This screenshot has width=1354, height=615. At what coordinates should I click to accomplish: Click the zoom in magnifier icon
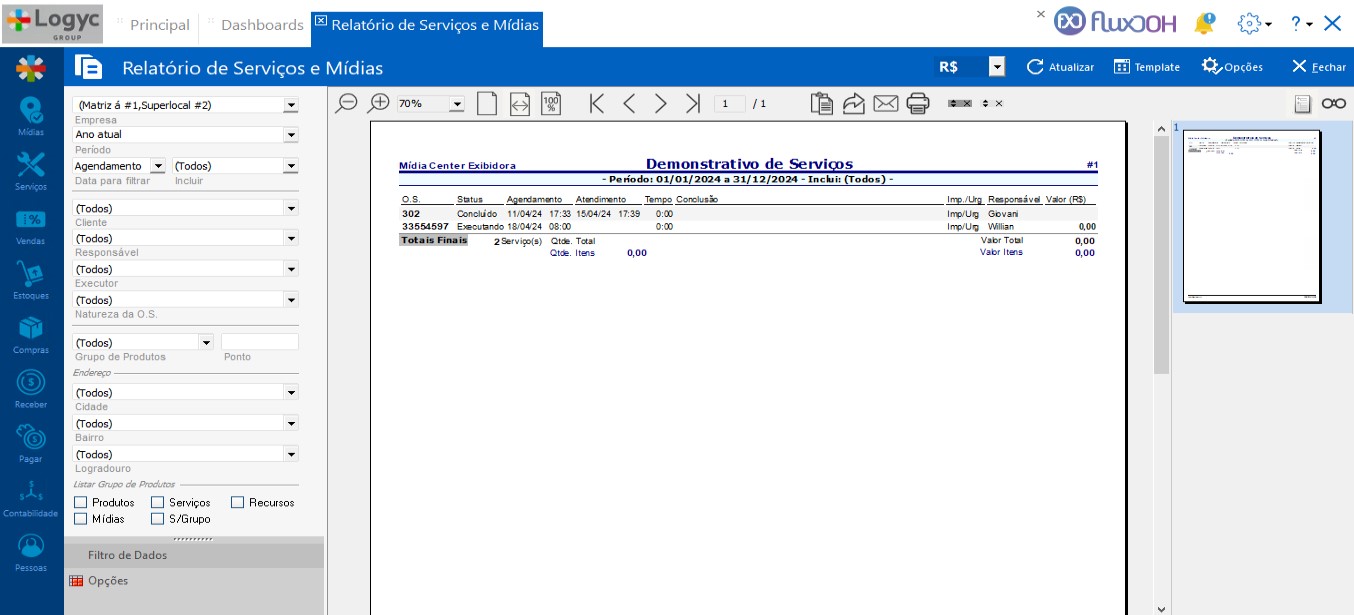379,103
